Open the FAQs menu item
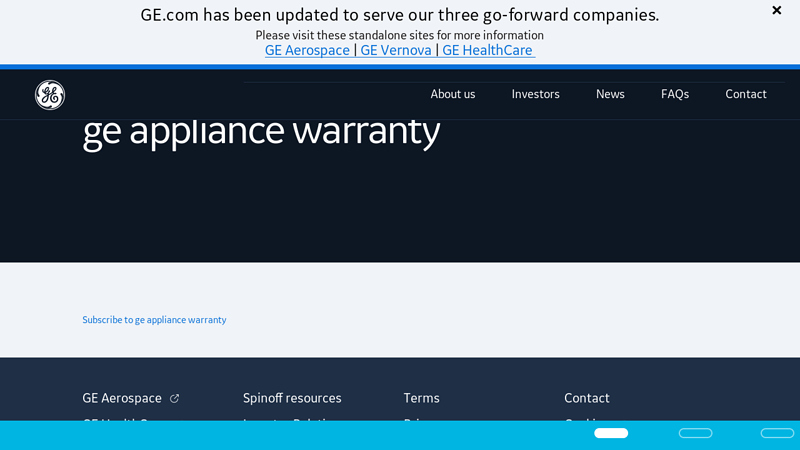Image resolution: width=800 pixels, height=450 pixels. tap(675, 94)
